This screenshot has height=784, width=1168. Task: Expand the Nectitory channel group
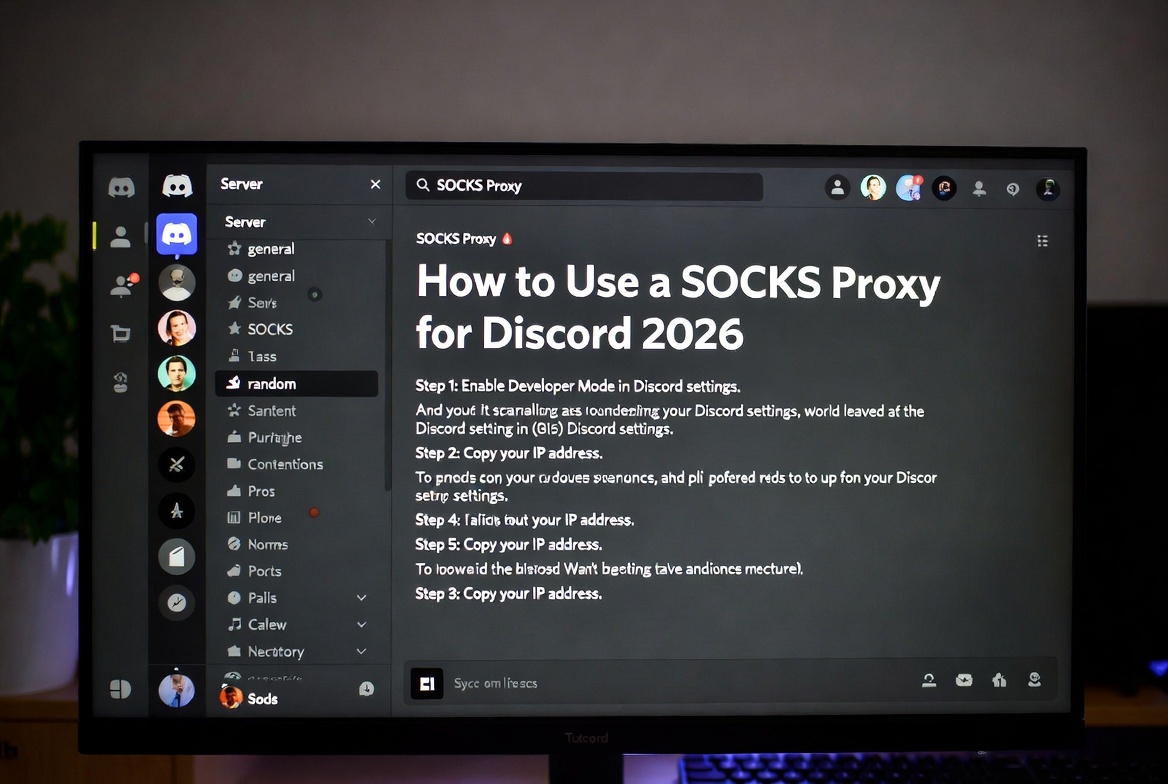coord(361,651)
